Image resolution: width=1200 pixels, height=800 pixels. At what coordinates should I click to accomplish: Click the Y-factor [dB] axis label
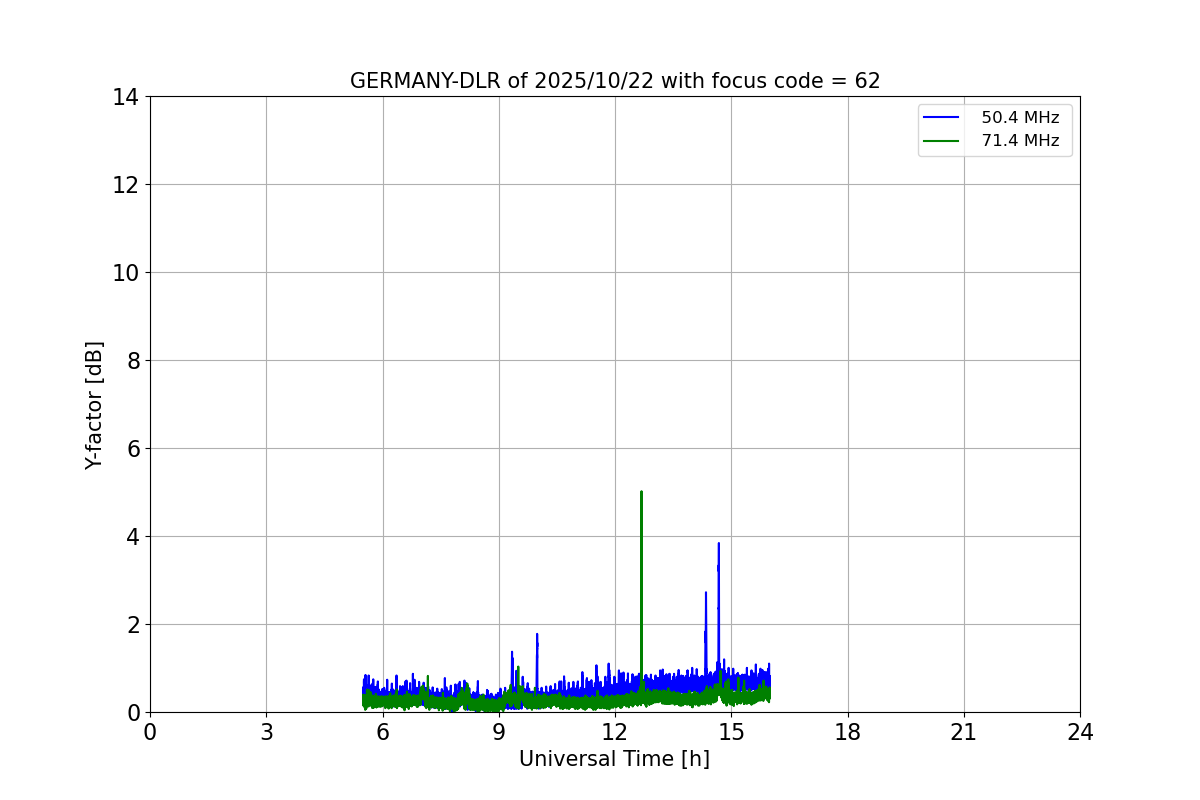(94, 405)
